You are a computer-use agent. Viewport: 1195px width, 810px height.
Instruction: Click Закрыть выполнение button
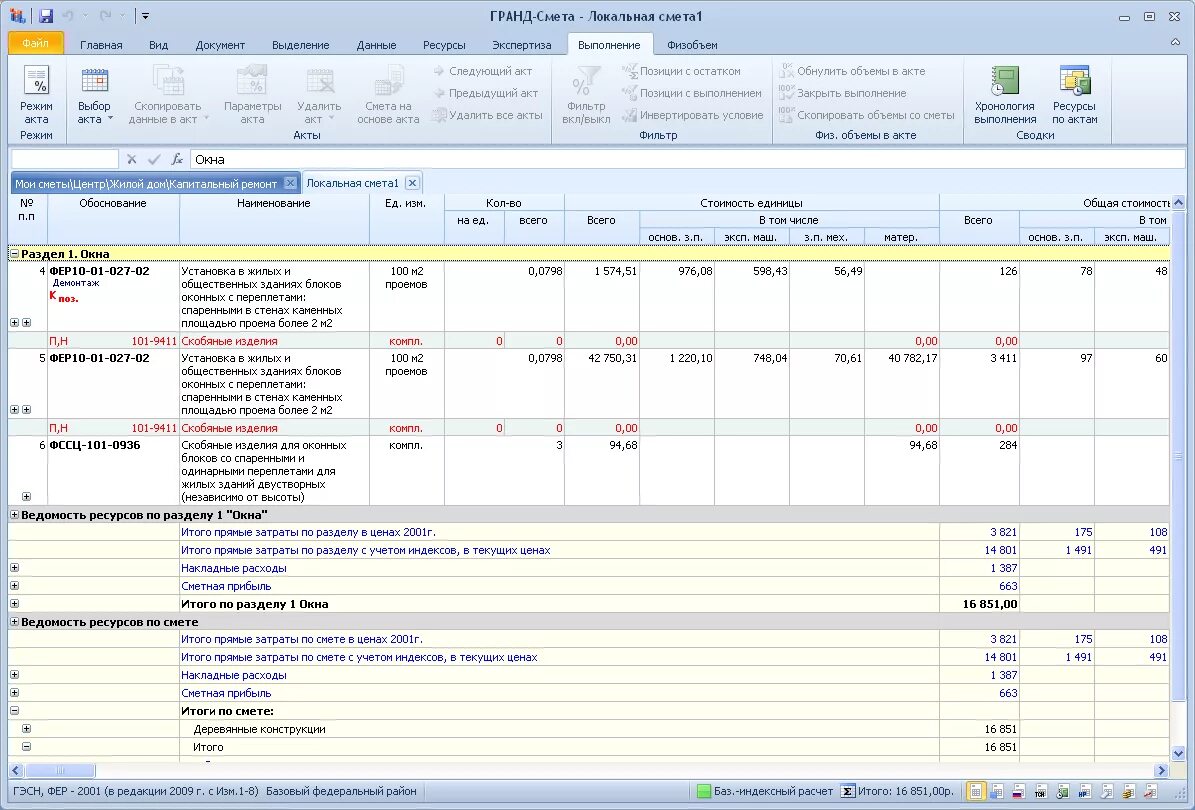[x=843, y=93]
